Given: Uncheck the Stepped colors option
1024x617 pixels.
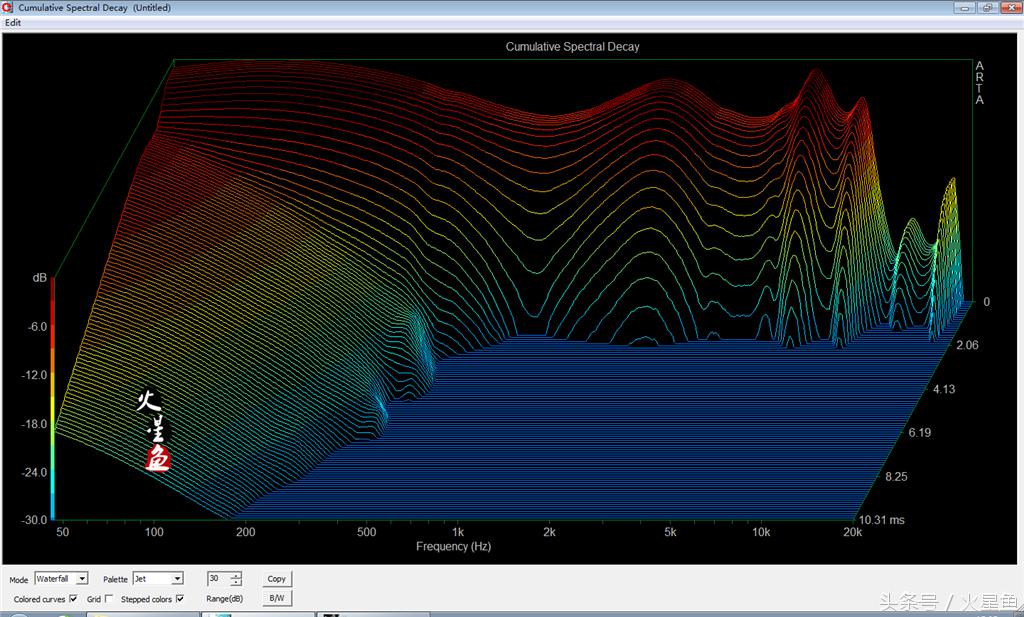Looking at the screenshot, I should 179,599.
